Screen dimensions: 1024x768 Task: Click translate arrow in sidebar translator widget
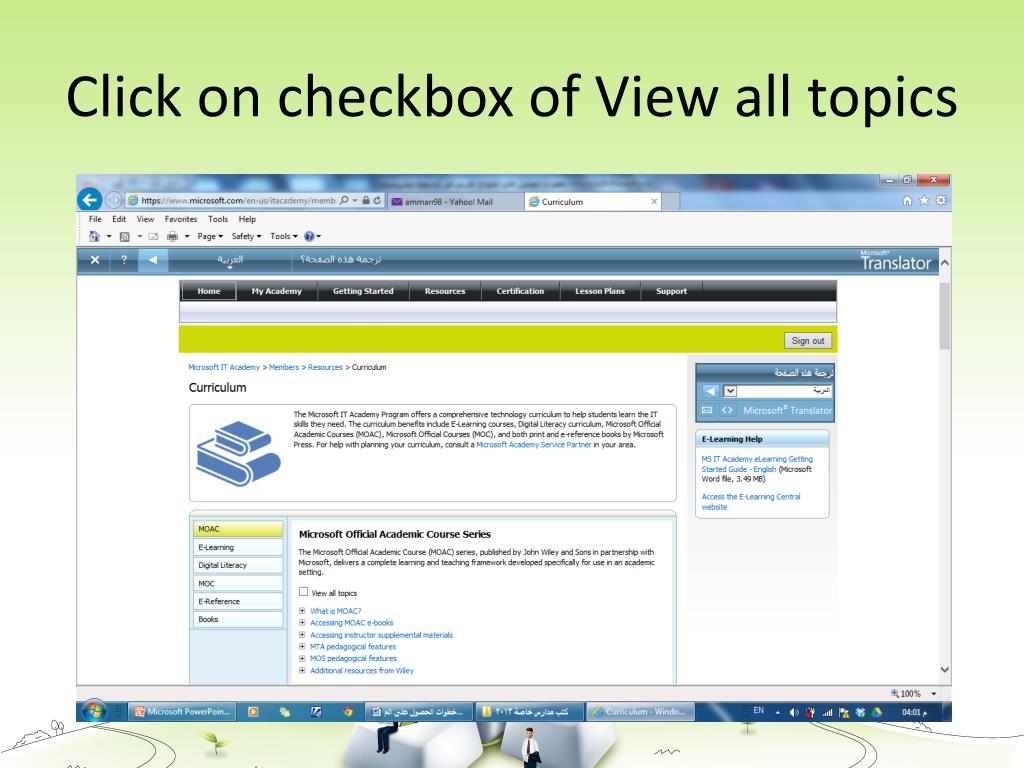click(710, 391)
